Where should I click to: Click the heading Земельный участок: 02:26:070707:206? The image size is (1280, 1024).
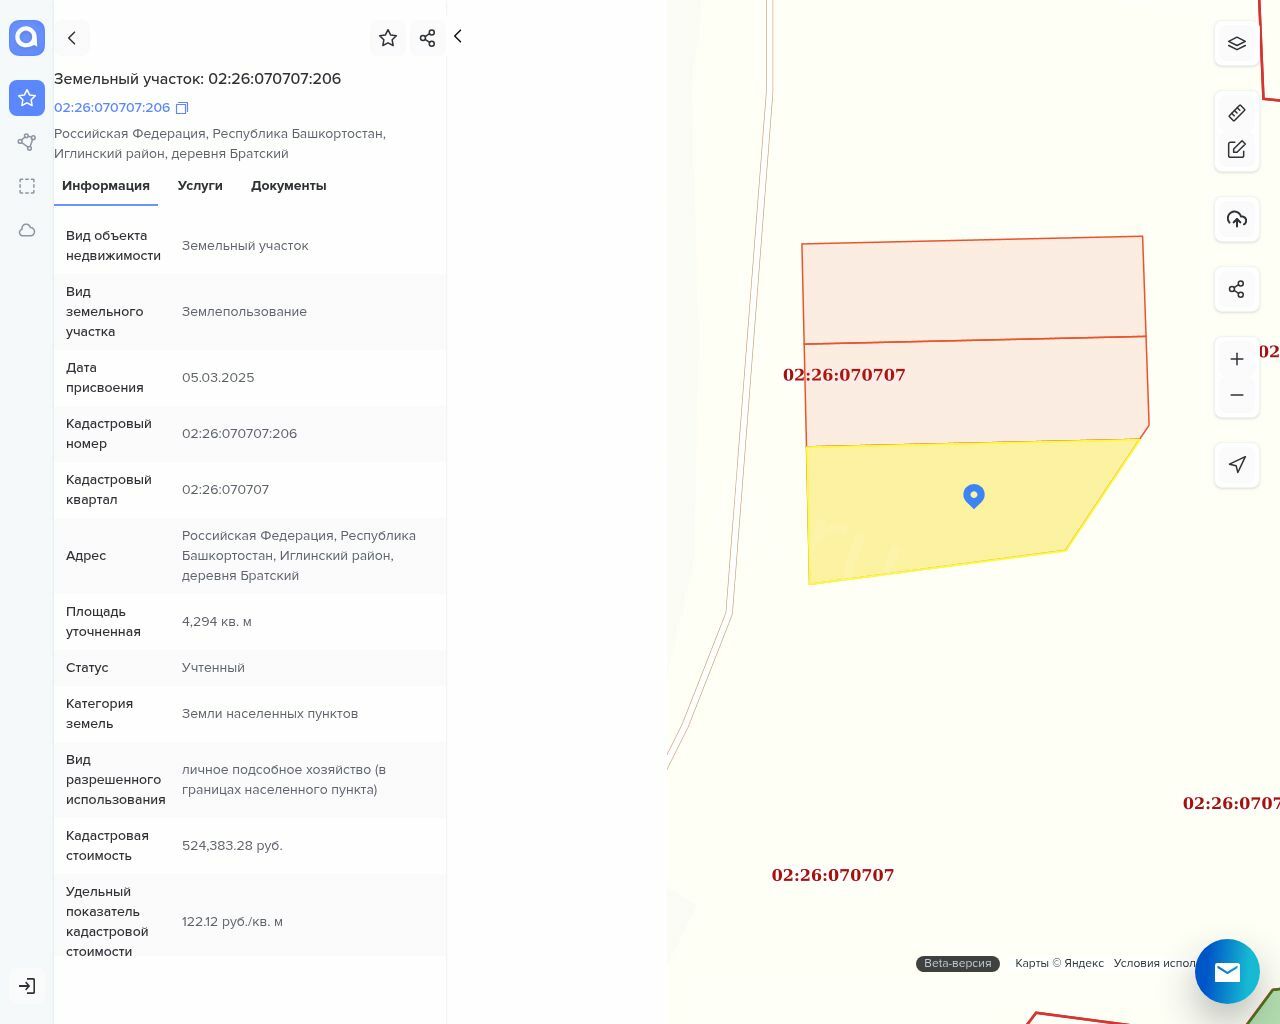(x=197, y=79)
